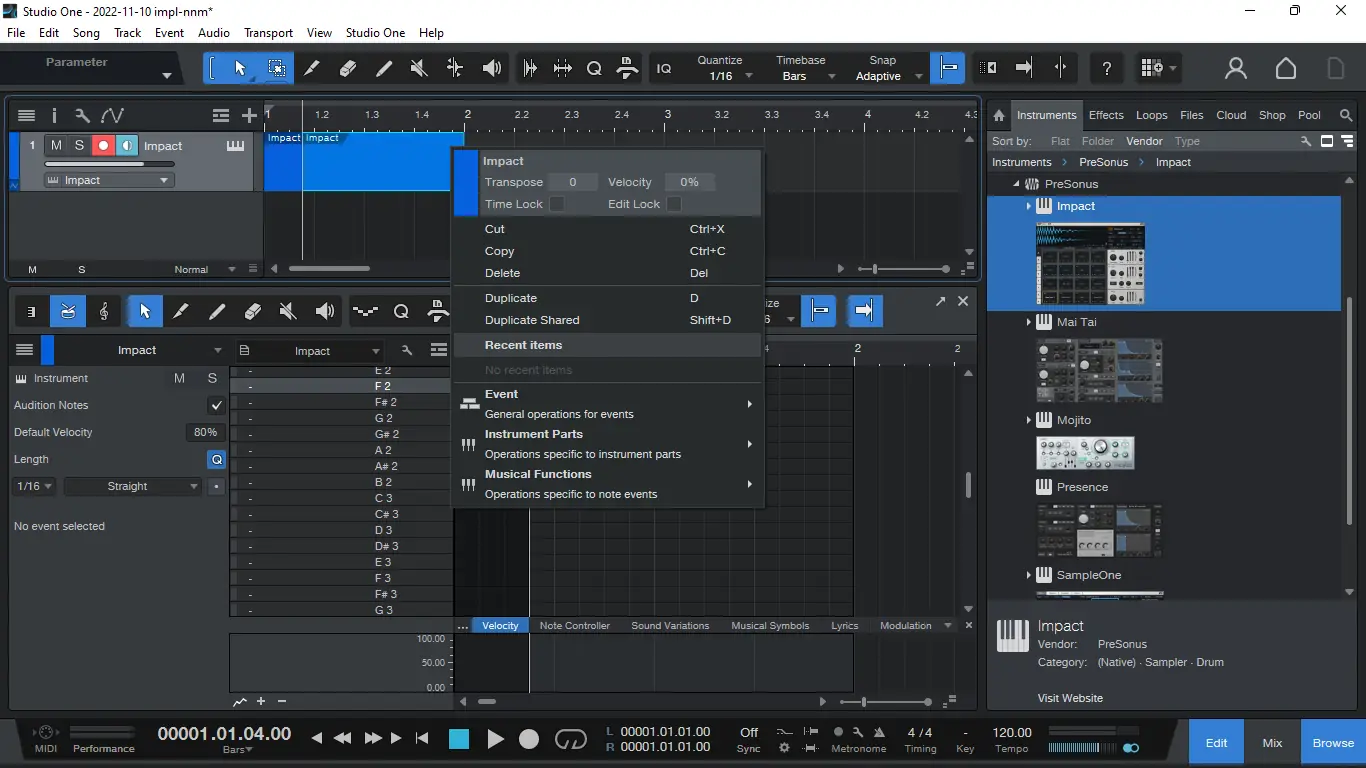1366x768 pixels.
Task: Open the drum editor view
Action: pyautogui.click(x=67, y=312)
